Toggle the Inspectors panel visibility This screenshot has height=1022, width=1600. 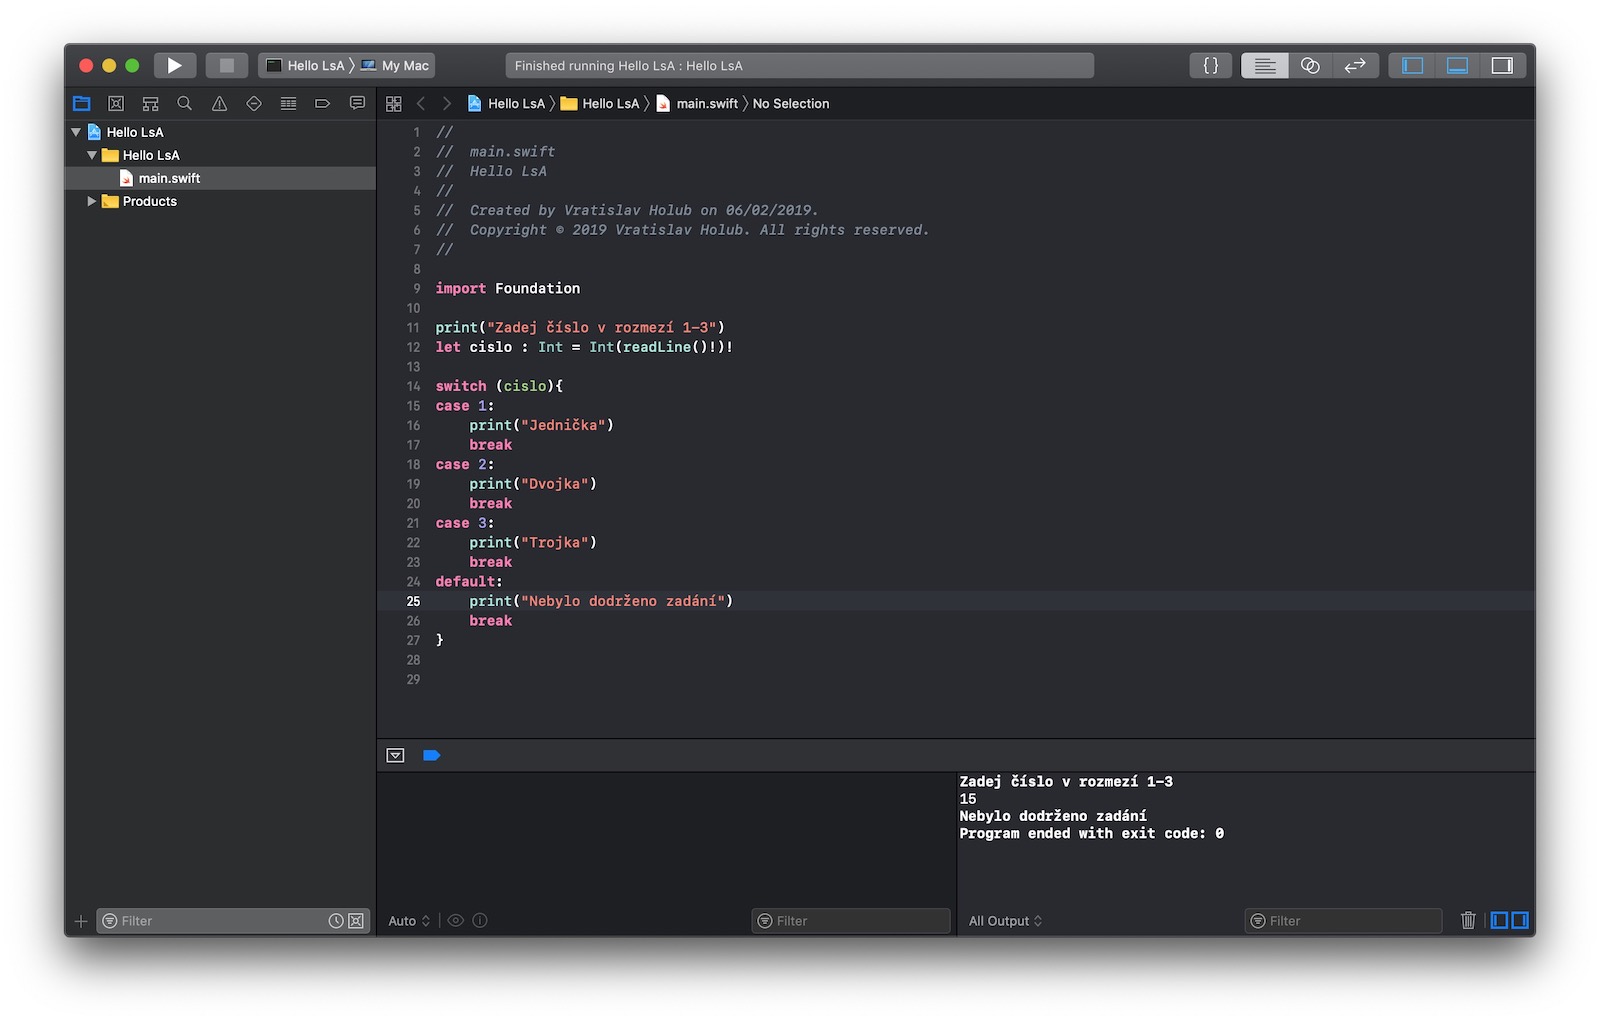[1502, 66]
